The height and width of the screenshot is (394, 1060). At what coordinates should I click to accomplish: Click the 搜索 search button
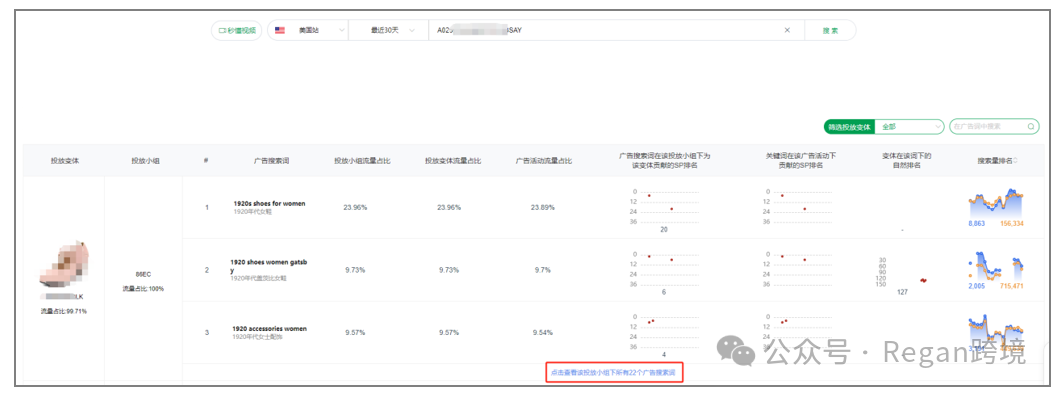(830, 30)
